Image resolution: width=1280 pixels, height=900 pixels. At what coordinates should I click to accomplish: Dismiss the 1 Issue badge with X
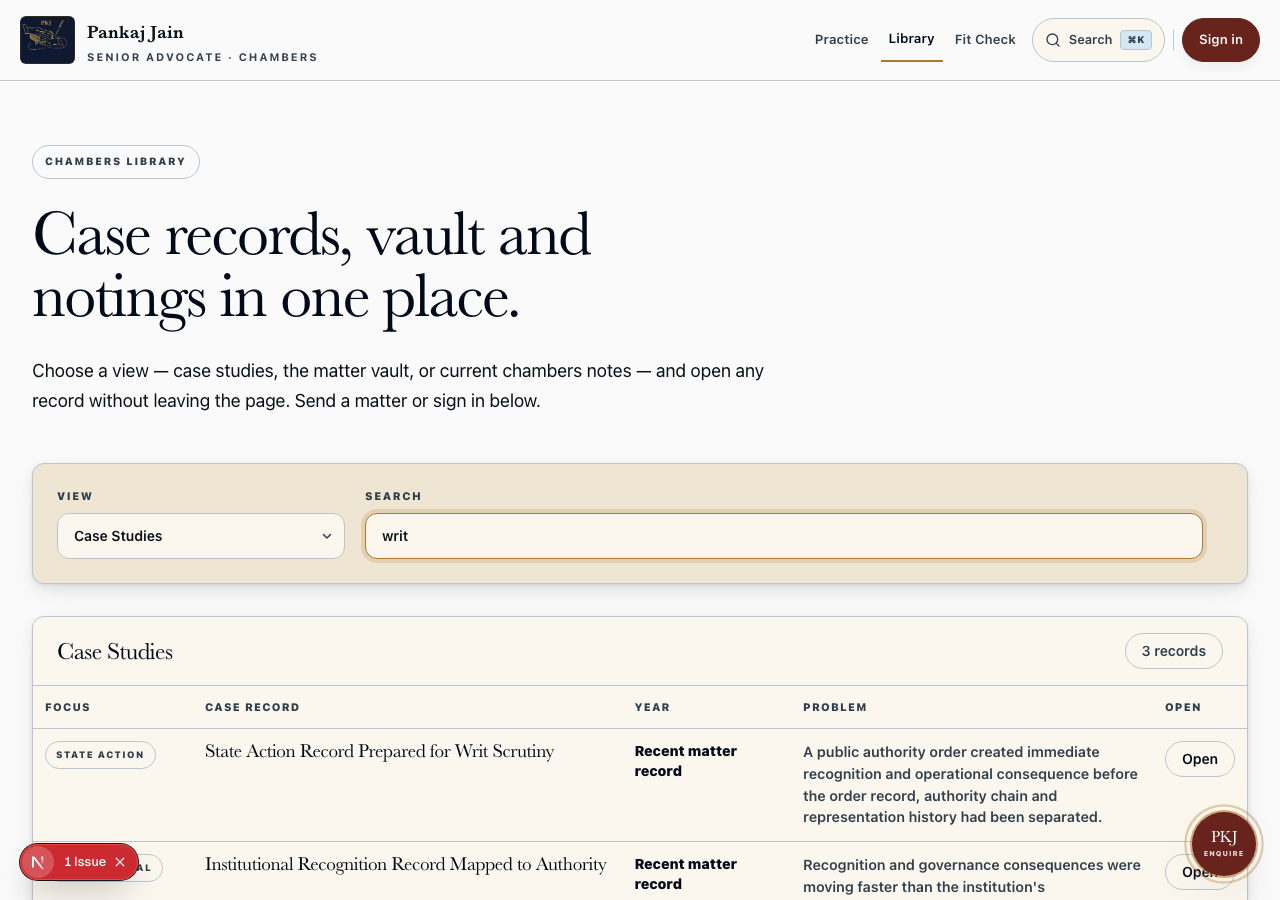(x=120, y=862)
